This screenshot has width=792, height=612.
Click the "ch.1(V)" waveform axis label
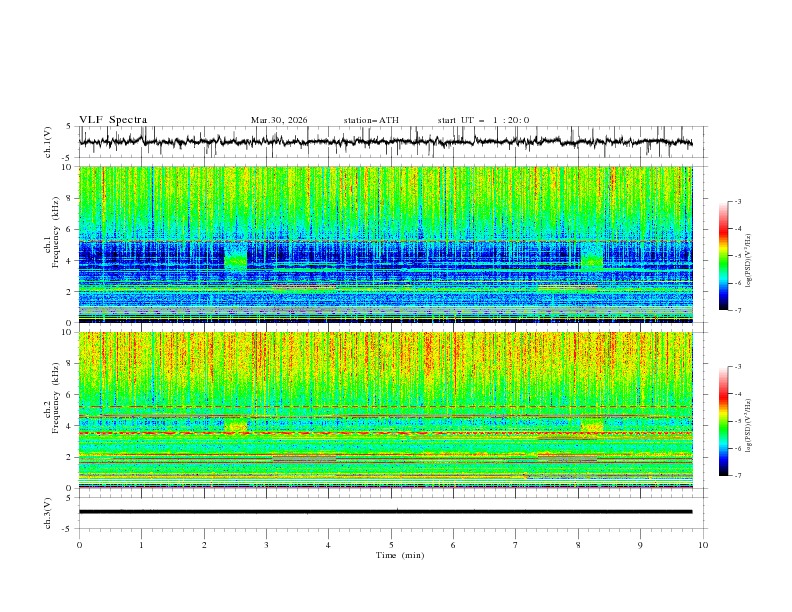click(48, 142)
